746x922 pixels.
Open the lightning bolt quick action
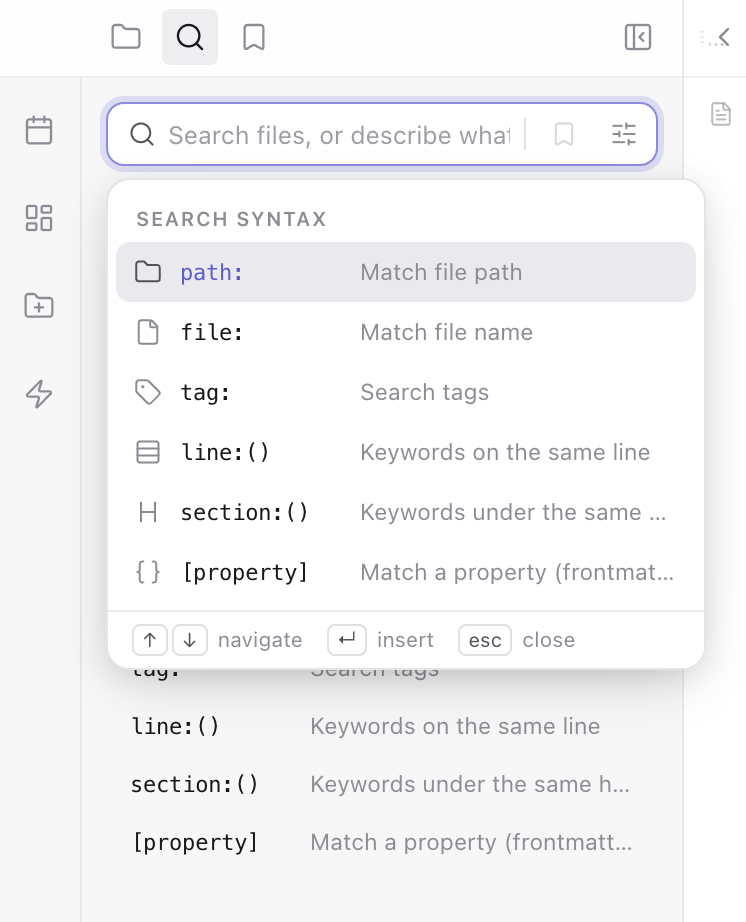pyautogui.click(x=39, y=393)
